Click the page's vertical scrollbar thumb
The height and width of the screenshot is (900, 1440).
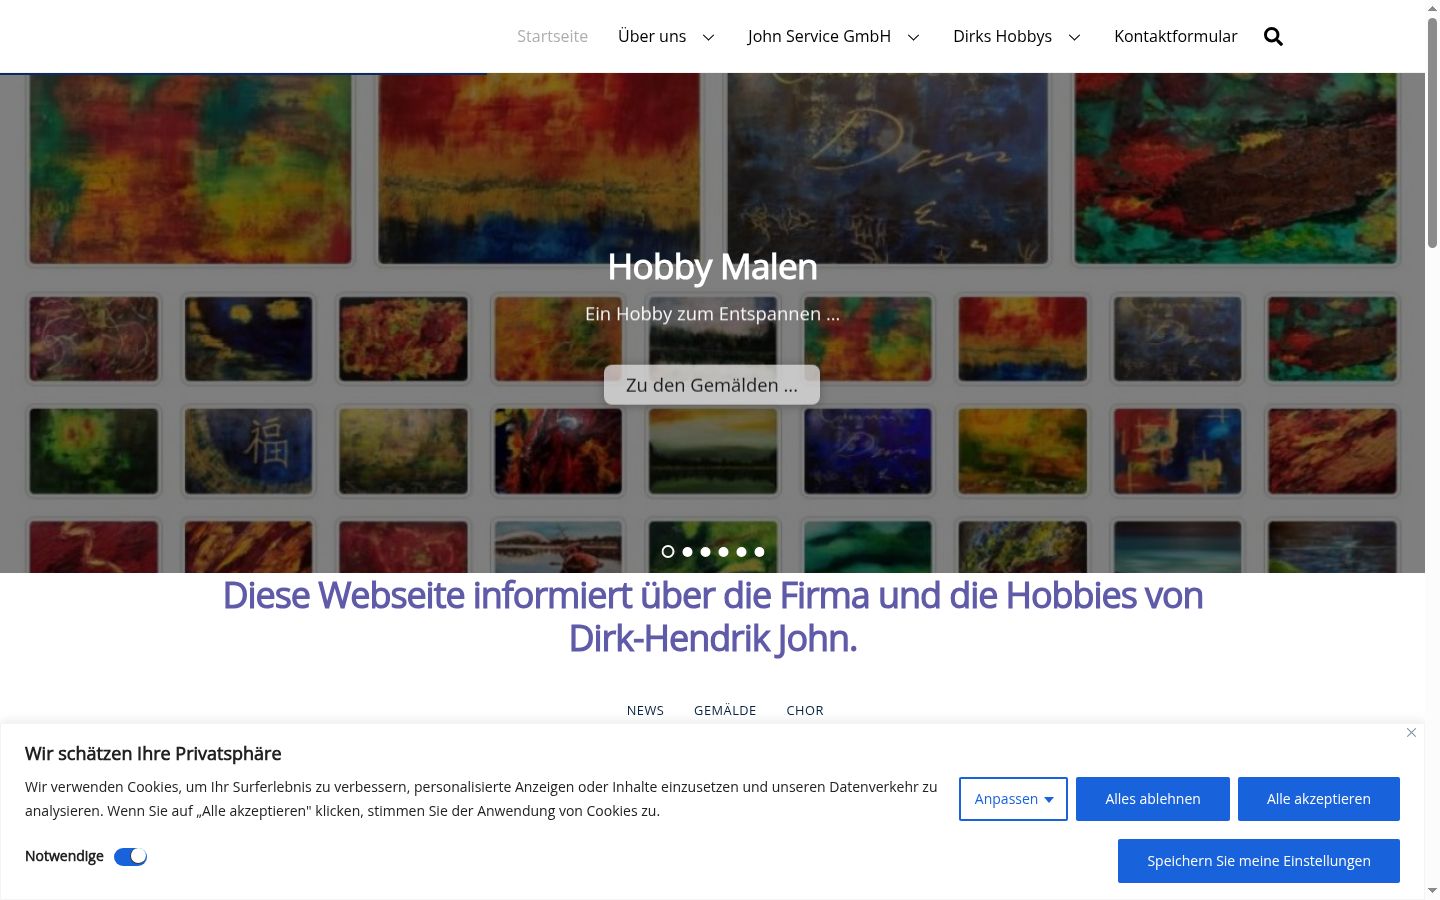coord(1432,131)
